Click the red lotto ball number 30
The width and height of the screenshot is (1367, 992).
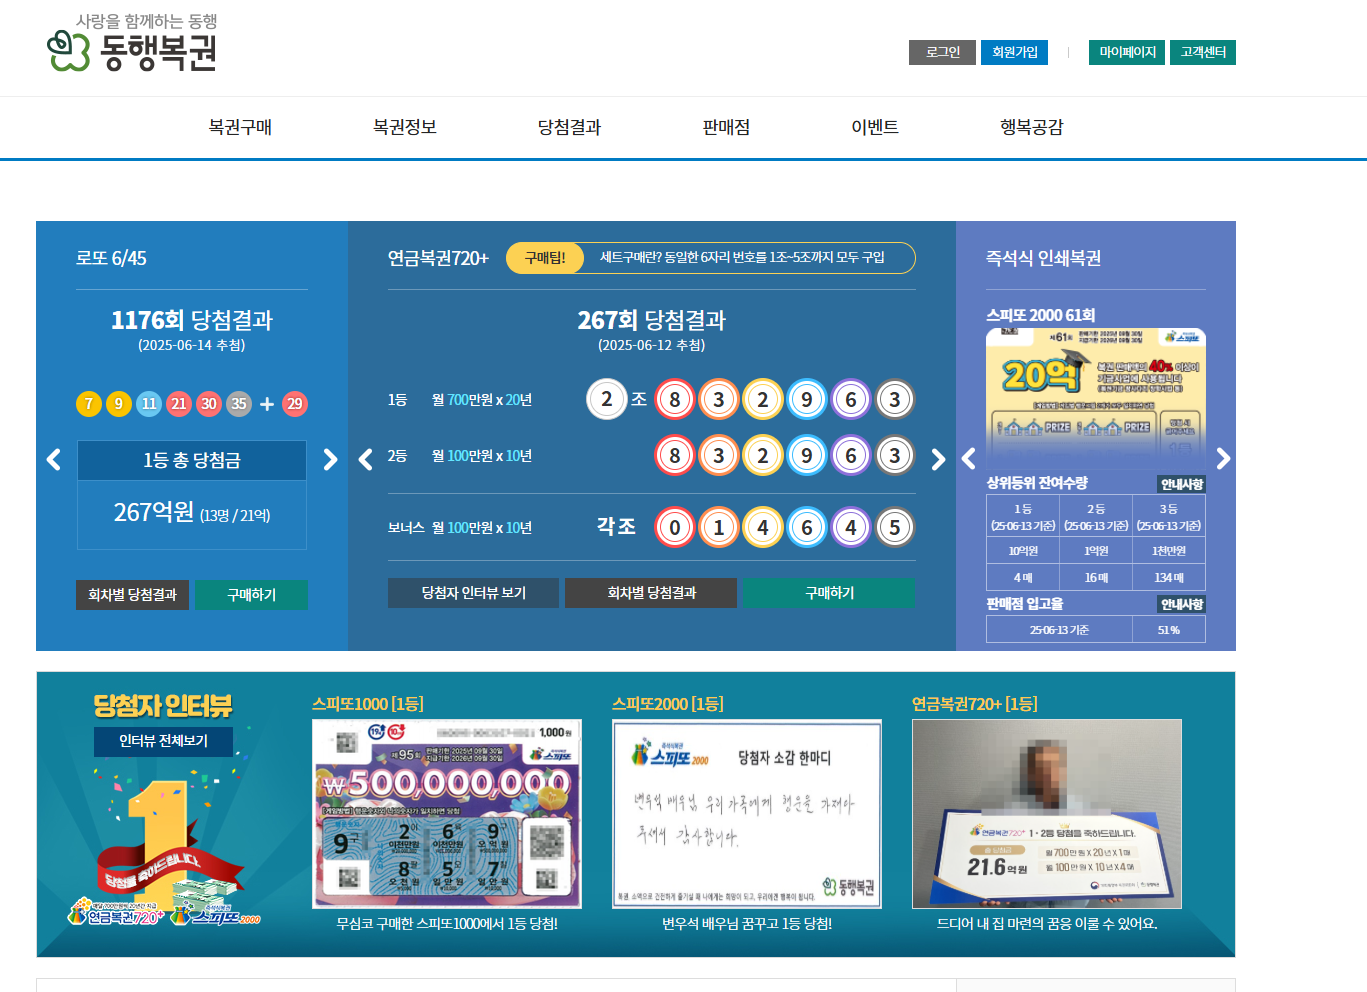[209, 404]
